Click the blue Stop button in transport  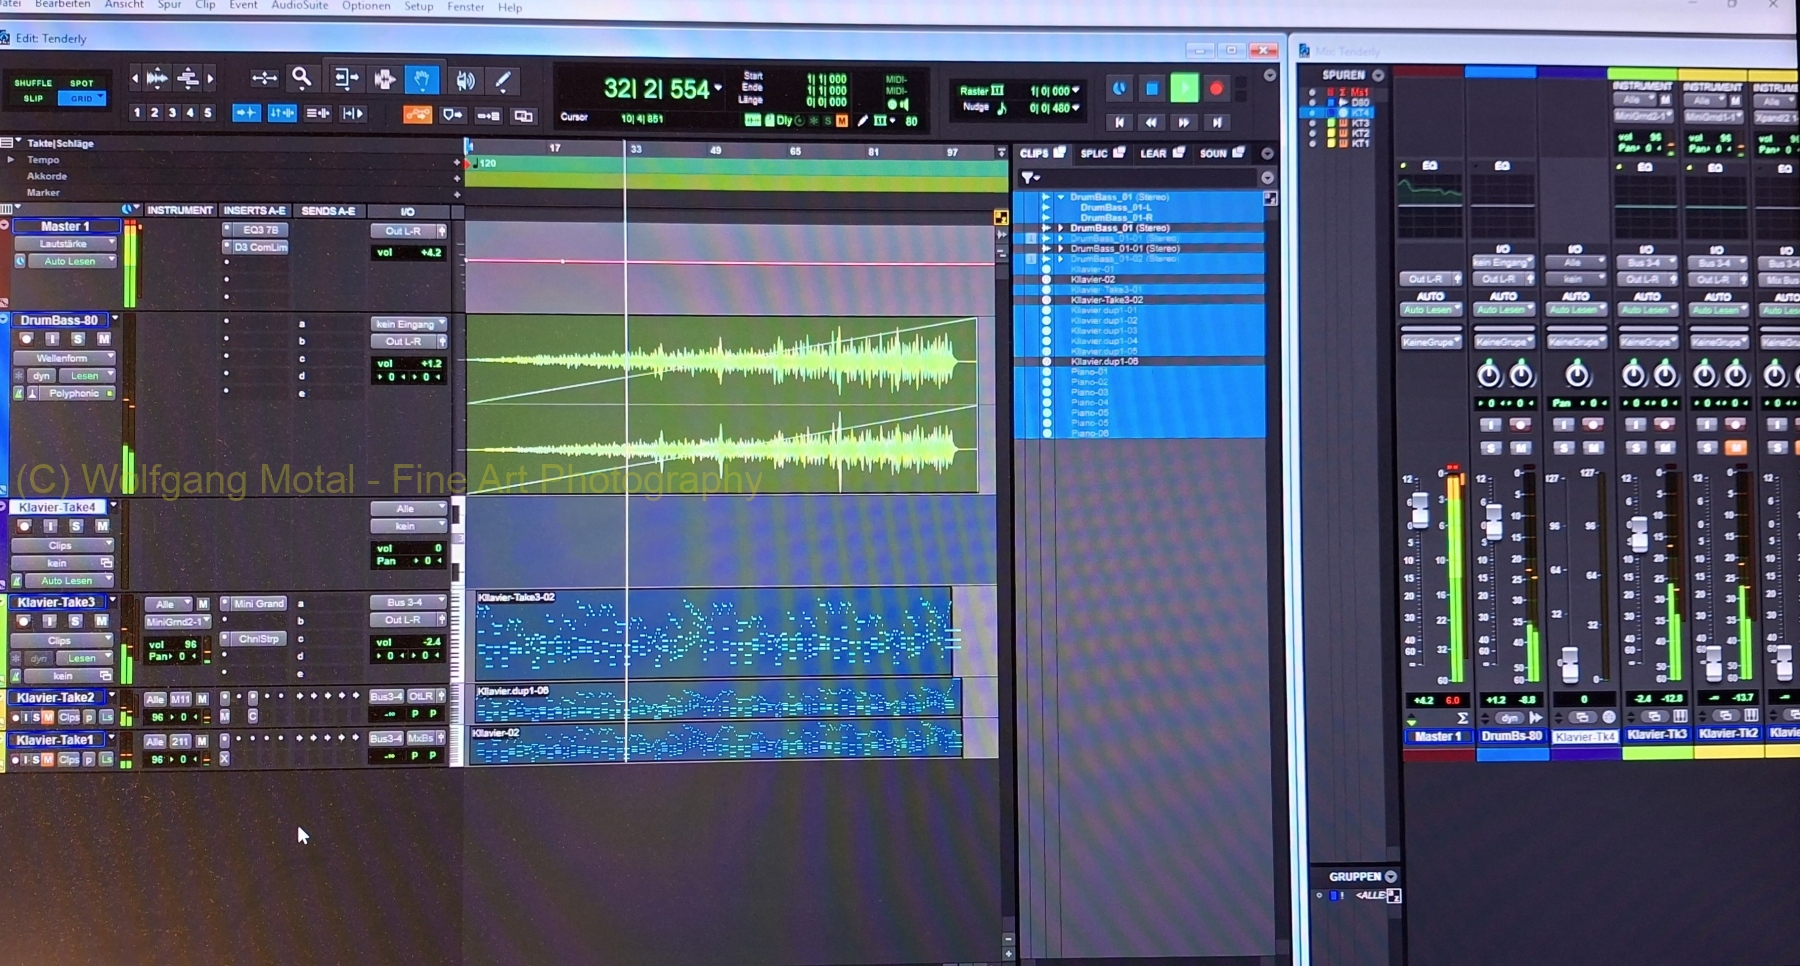coord(1152,89)
